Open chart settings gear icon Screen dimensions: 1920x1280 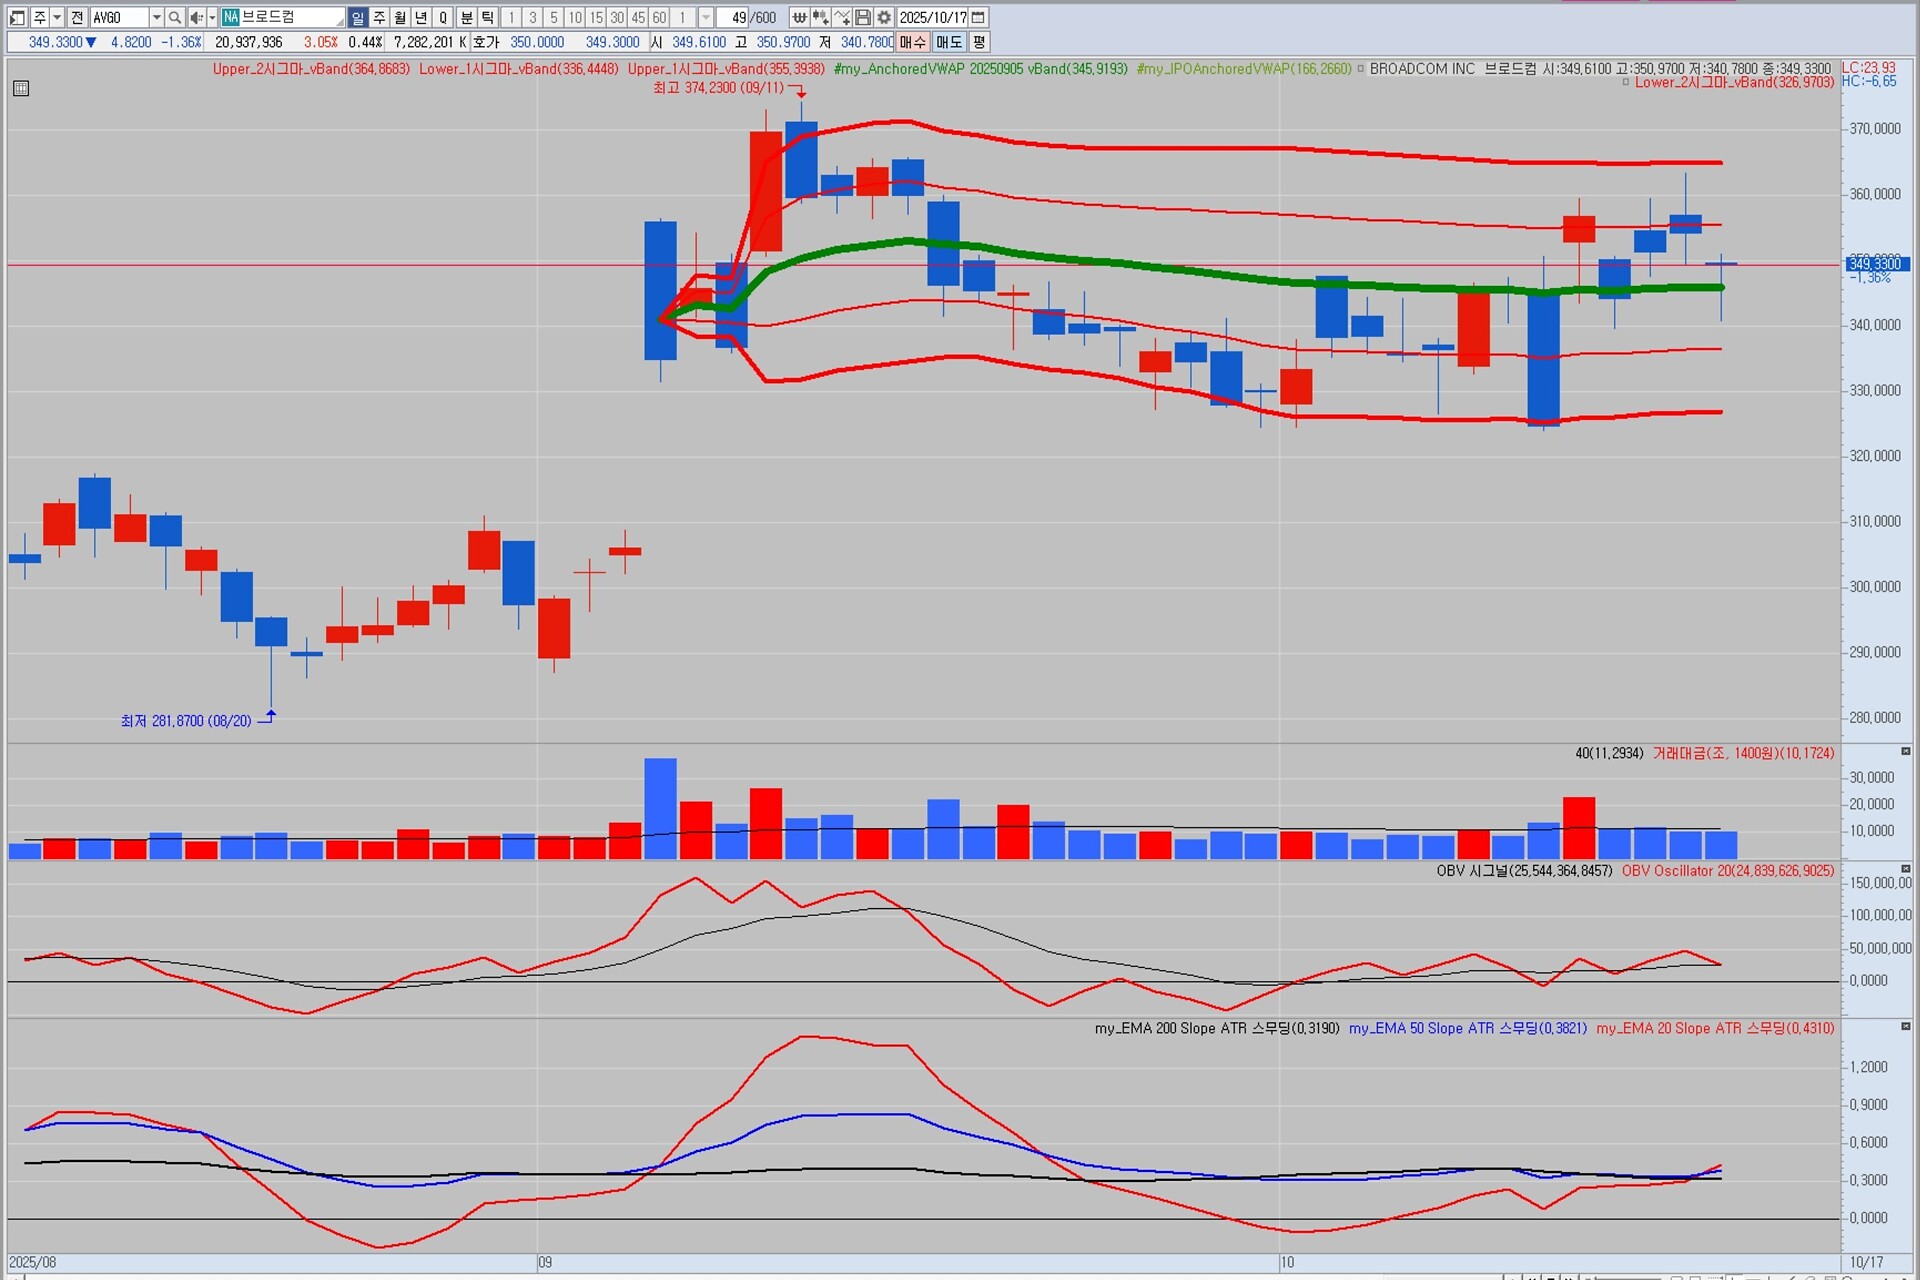tap(884, 17)
